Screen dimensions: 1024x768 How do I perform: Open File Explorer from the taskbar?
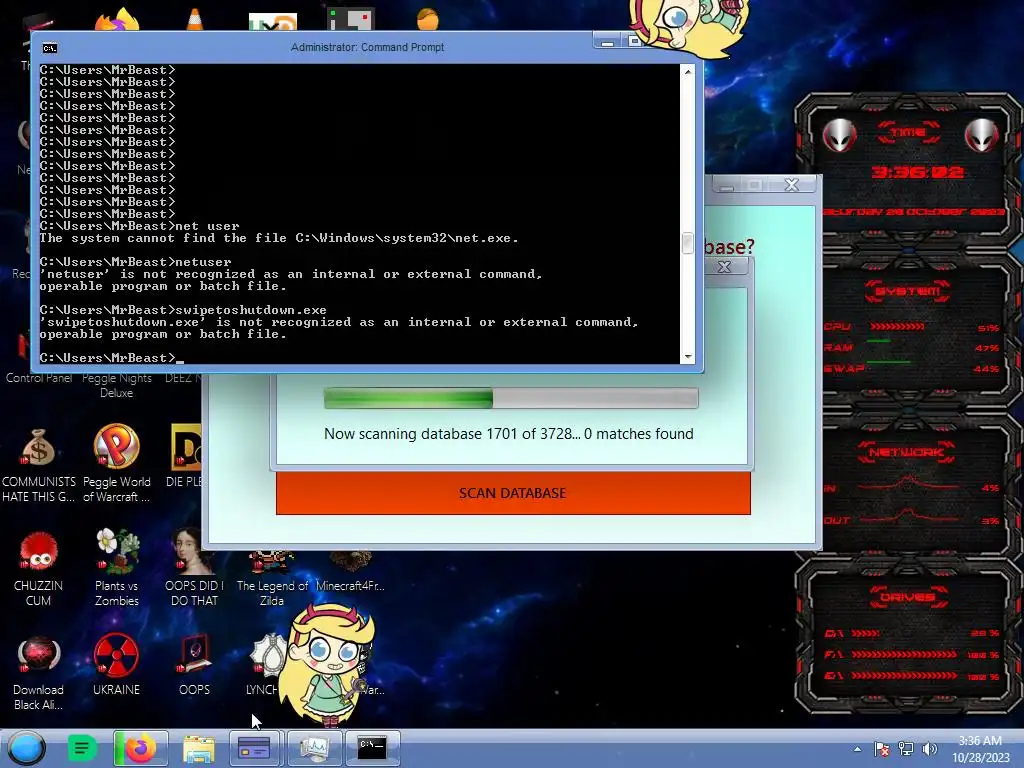(x=199, y=748)
